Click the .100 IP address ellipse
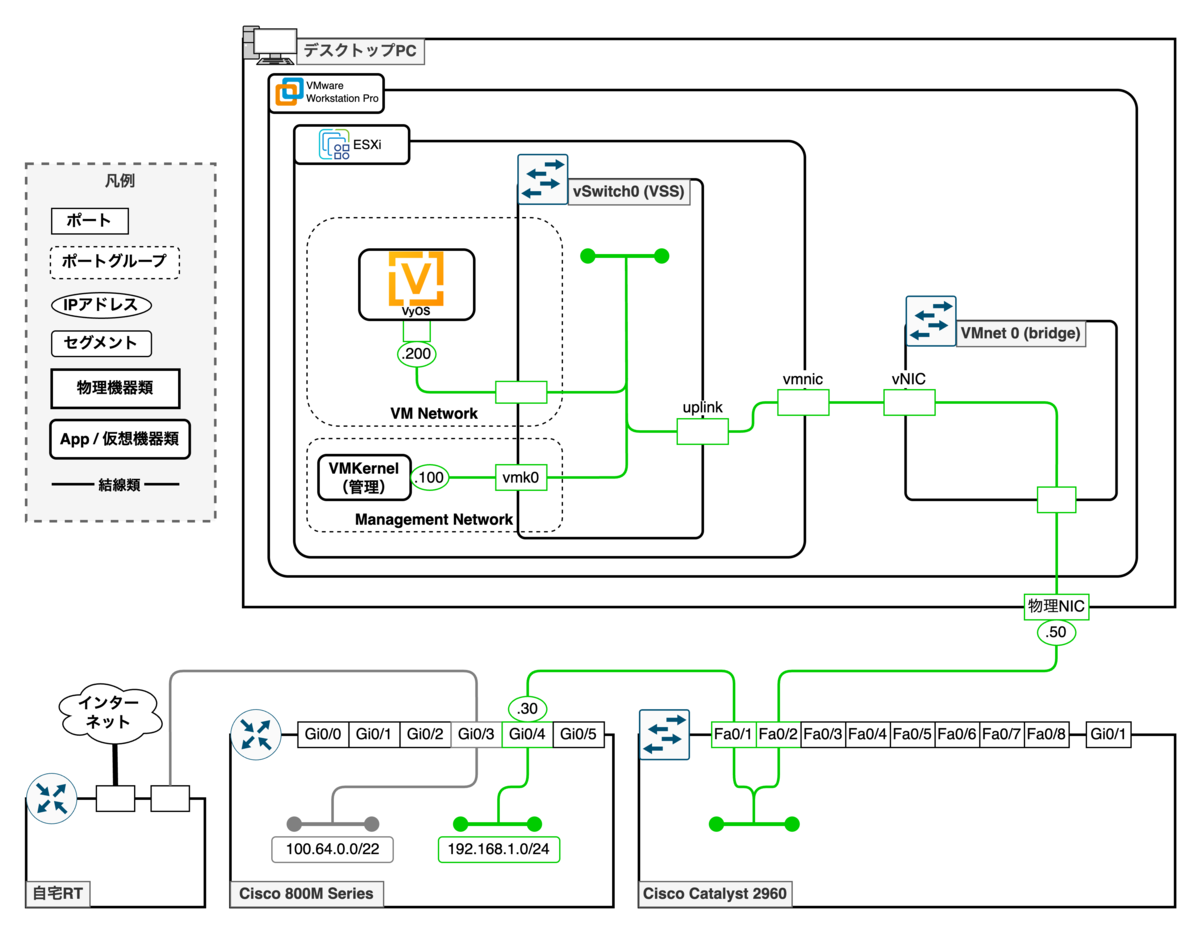The height and width of the screenshot is (932, 1200). click(431, 478)
